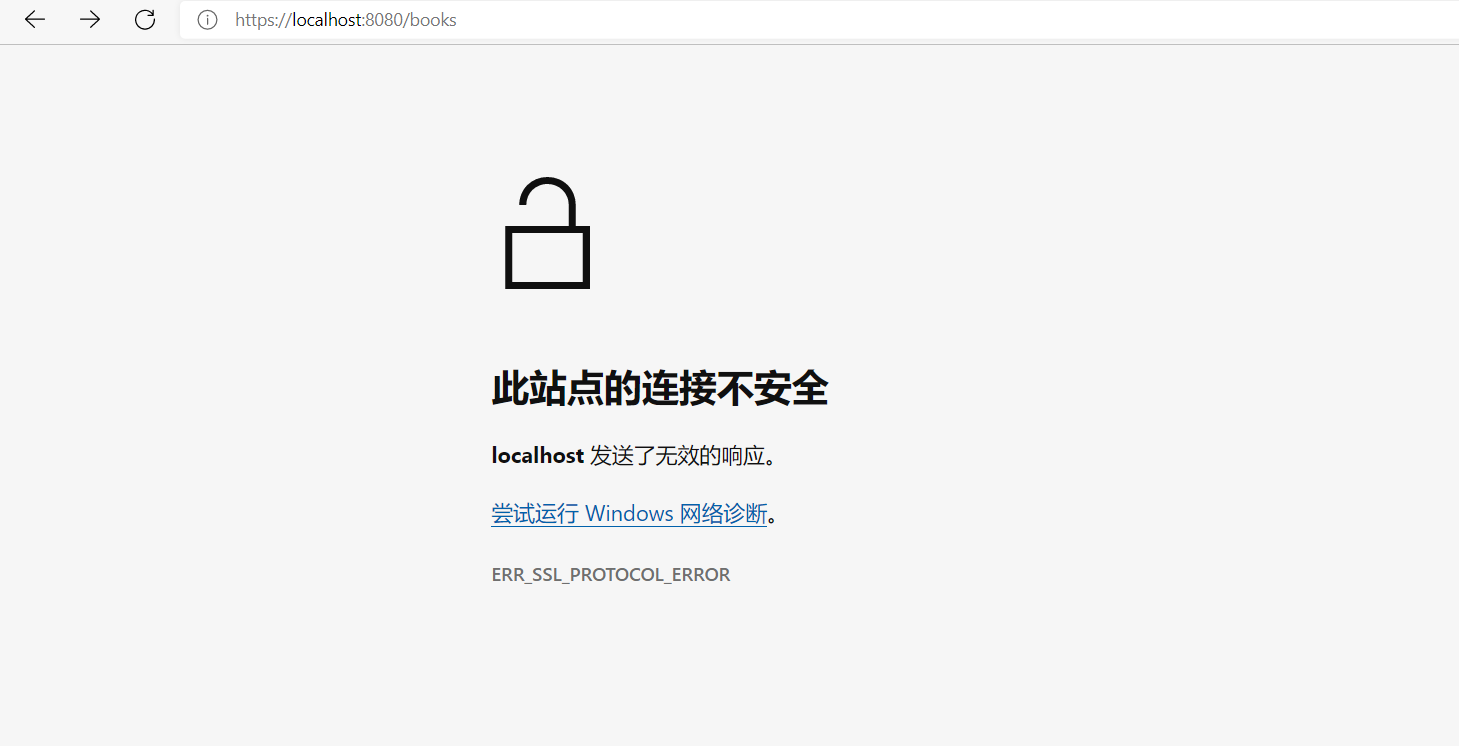This screenshot has width=1459, height=746.
Task: Go back using the back arrow
Action: [x=35, y=20]
